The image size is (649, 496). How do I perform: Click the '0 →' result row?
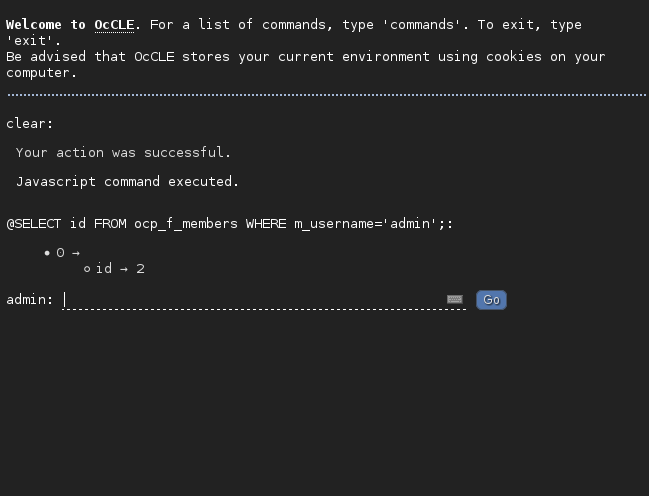[68, 253]
